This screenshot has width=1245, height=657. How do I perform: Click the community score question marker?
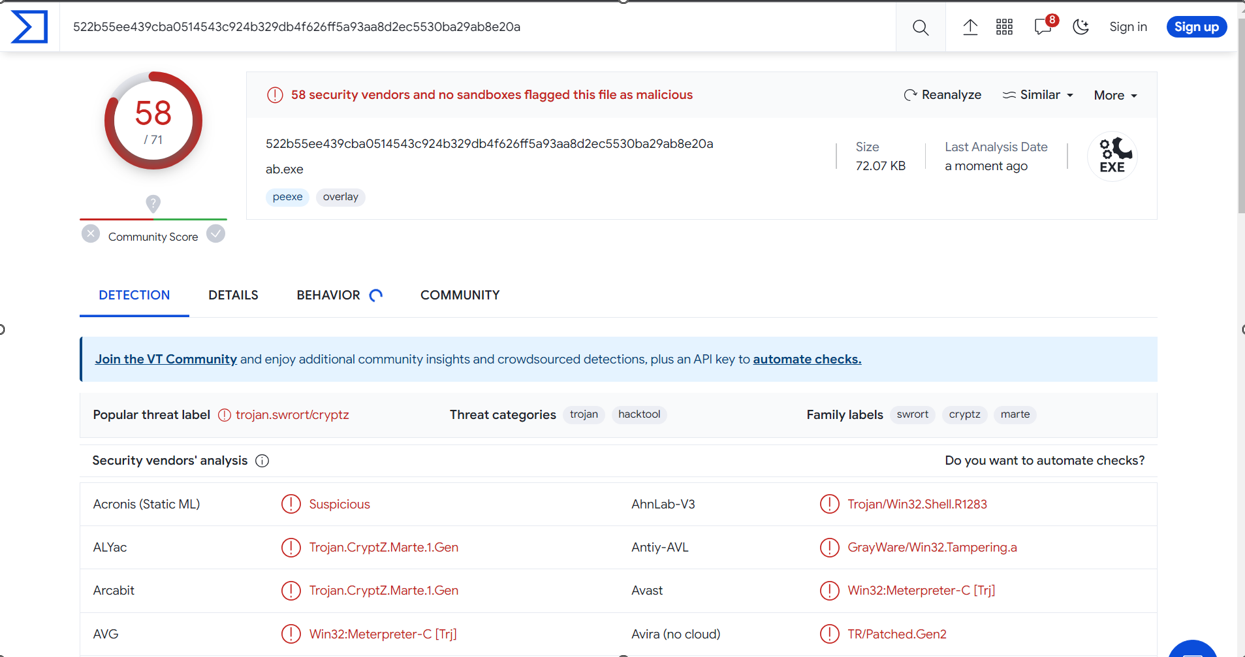[153, 204]
